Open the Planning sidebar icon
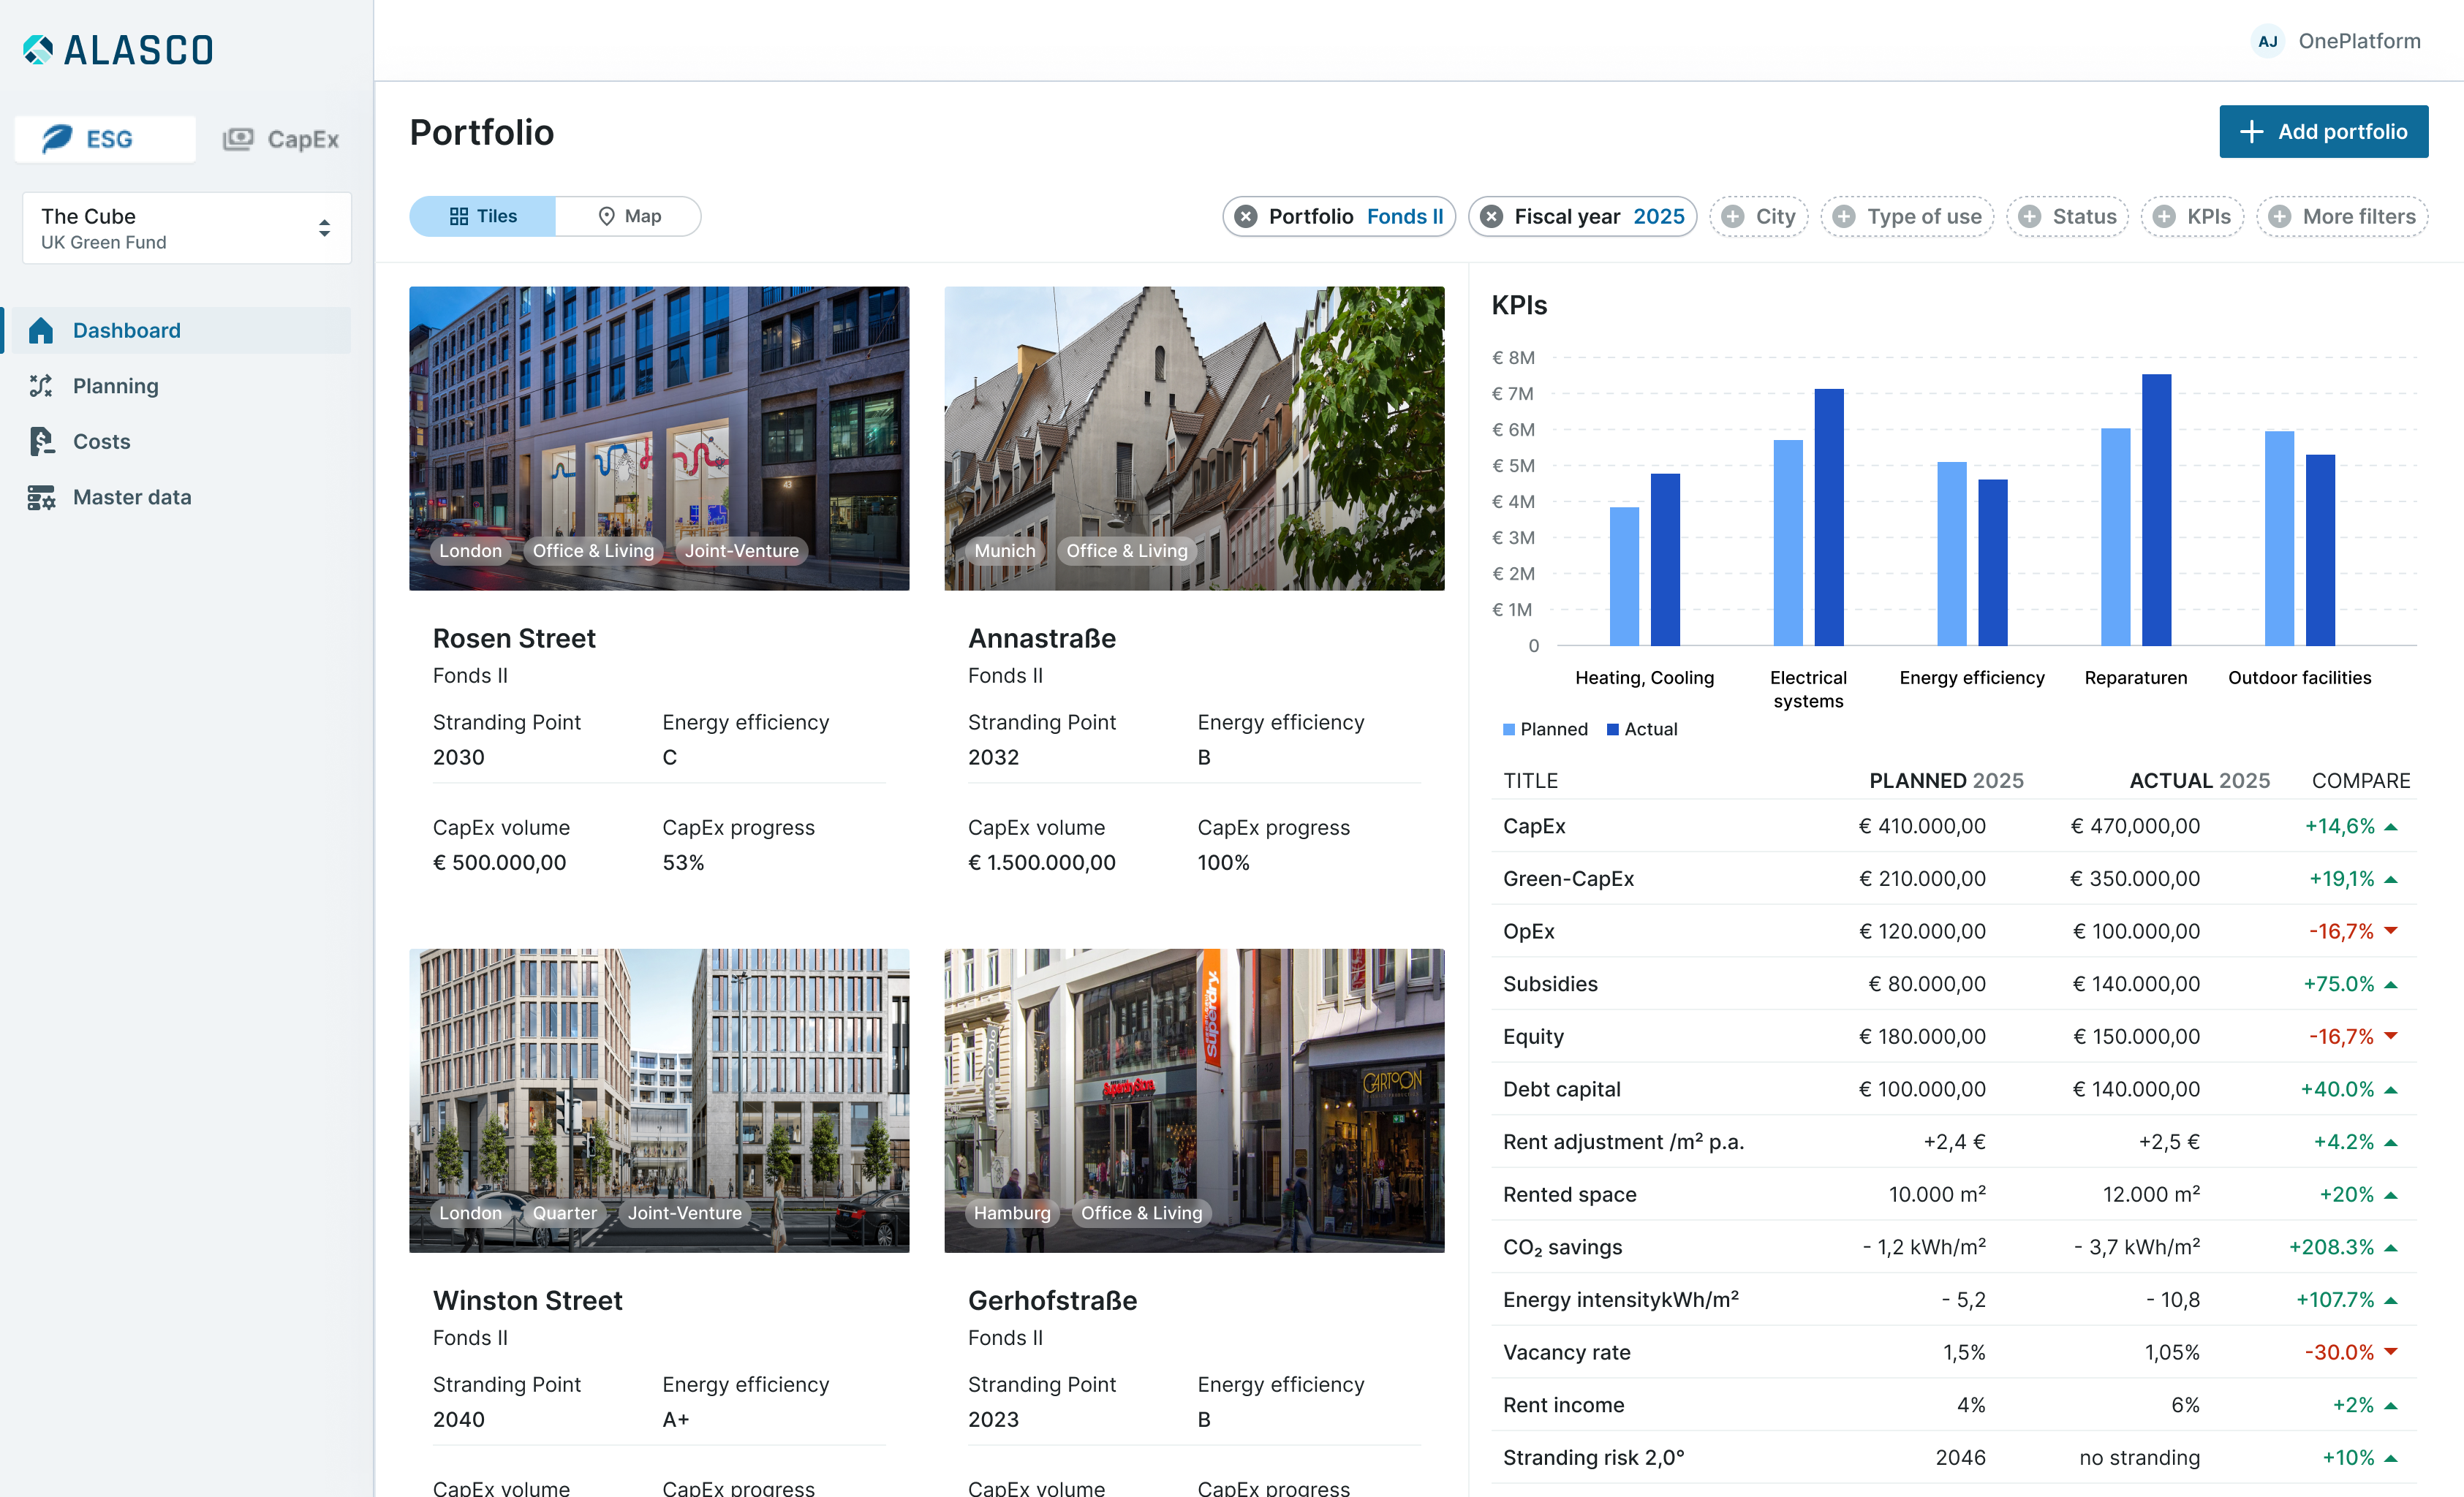Viewport: 2464px width, 1497px height. pos(40,386)
